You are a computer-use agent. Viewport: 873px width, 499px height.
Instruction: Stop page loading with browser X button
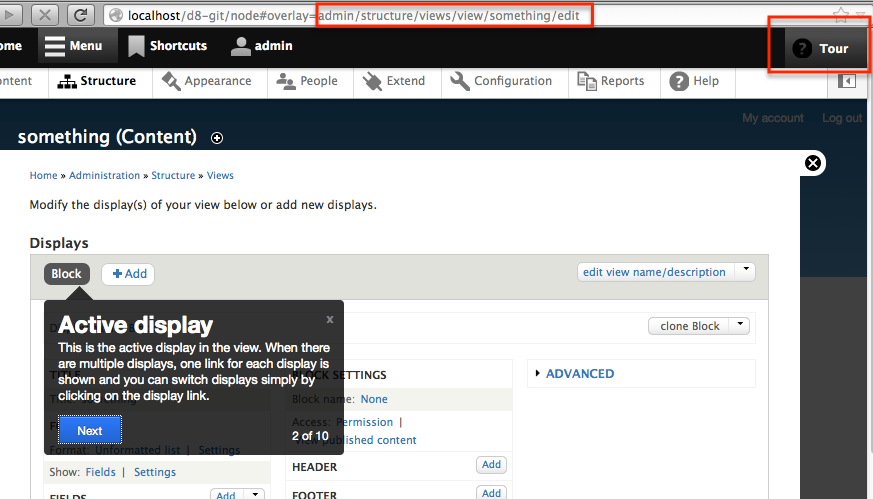pyautogui.click(x=45, y=15)
